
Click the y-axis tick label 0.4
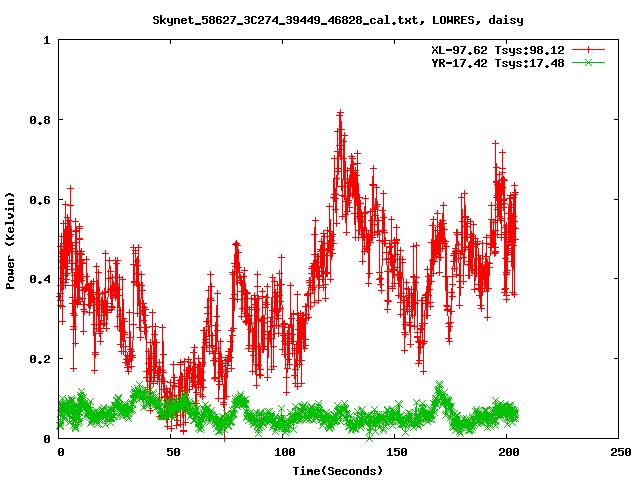tap(40, 280)
